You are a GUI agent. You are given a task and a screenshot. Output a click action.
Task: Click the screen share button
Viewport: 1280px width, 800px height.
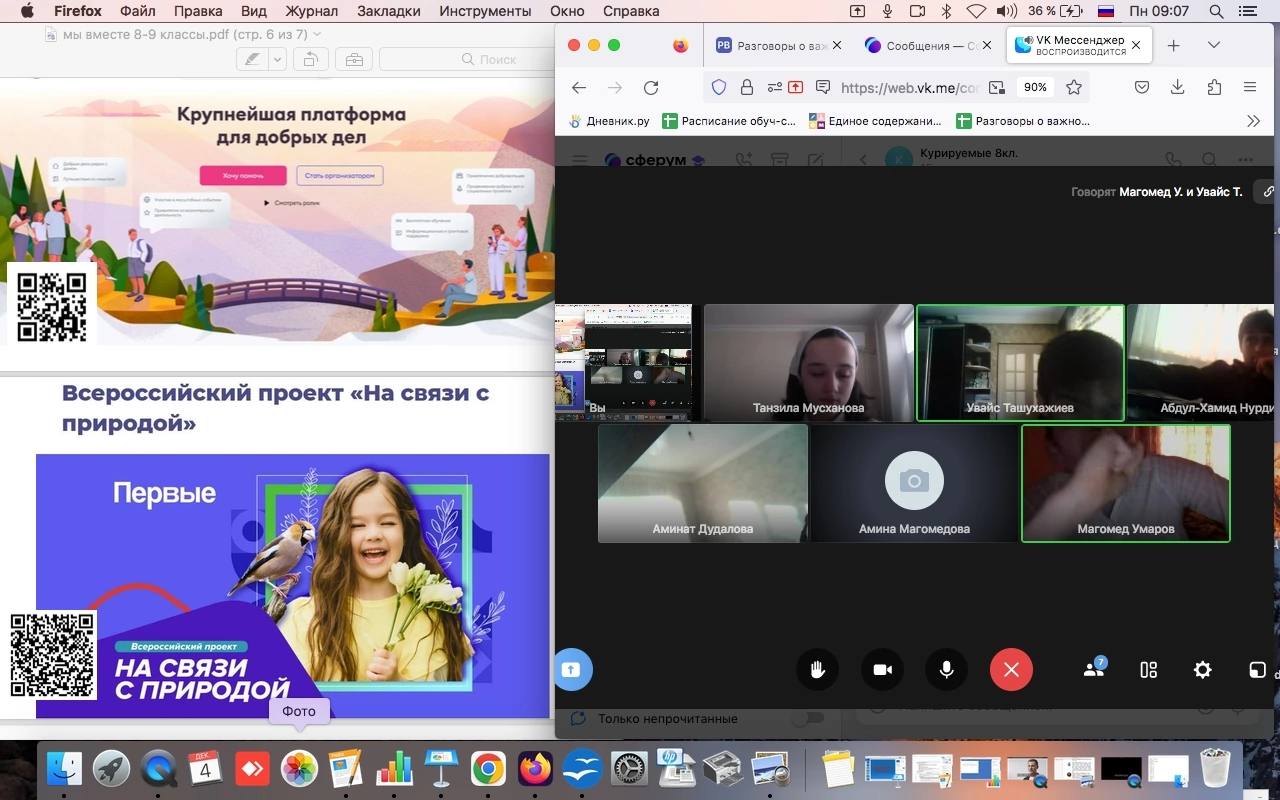[571, 670]
